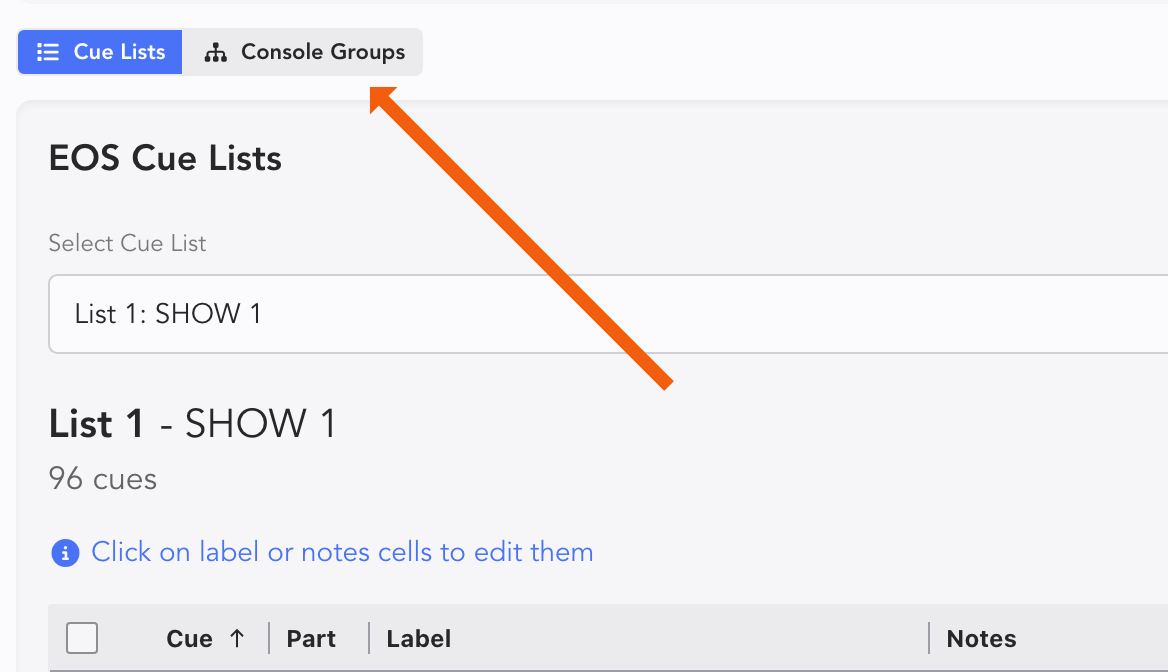Screen dimensions: 1168x672
Task: Click the edit label or notes hint text
Action: click(342, 552)
